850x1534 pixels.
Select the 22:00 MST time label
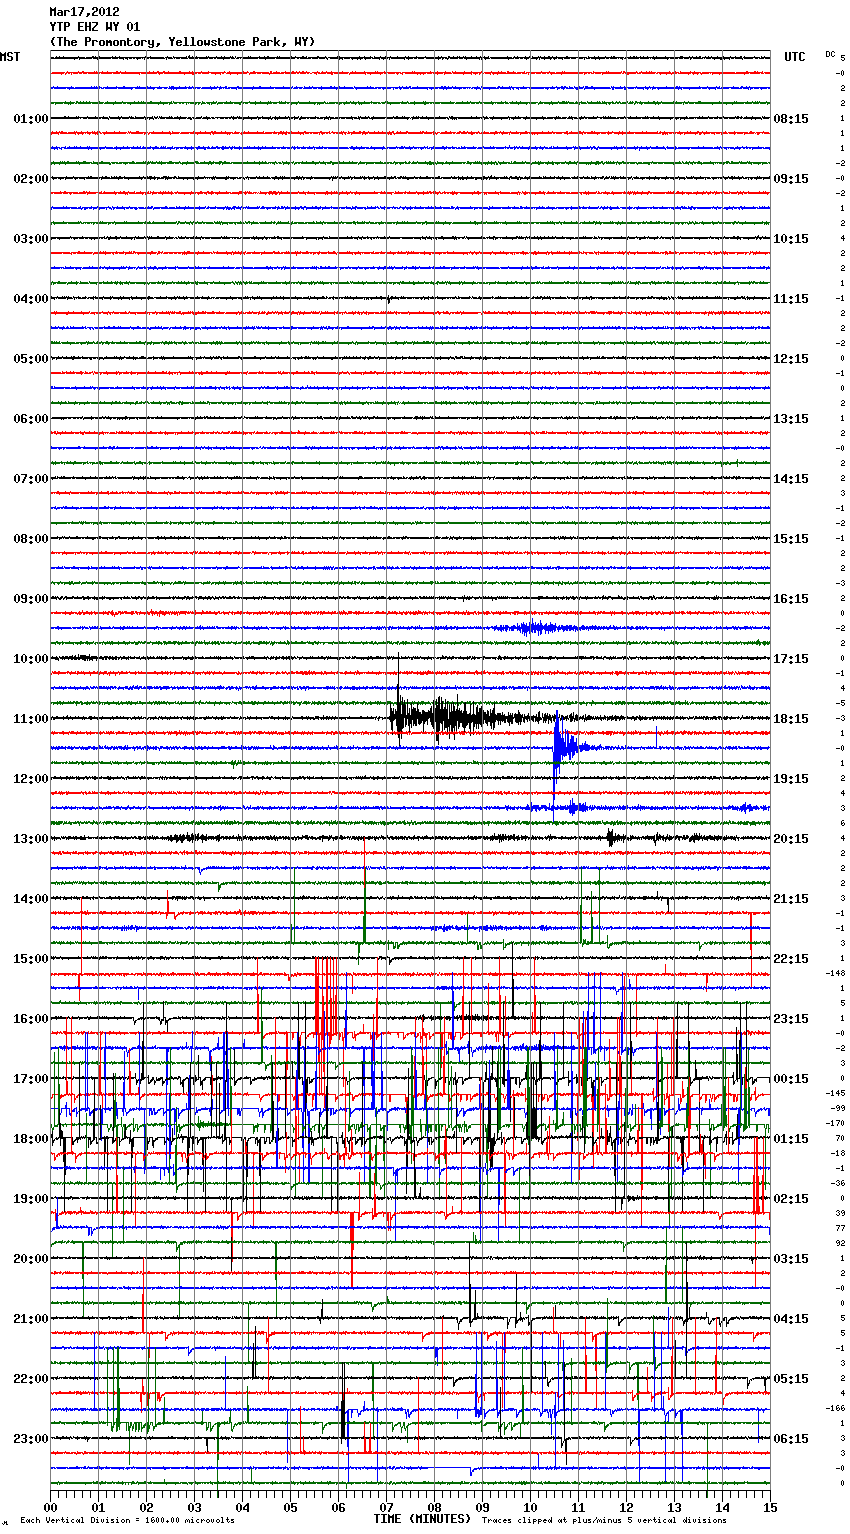(x=31, y=1379)
